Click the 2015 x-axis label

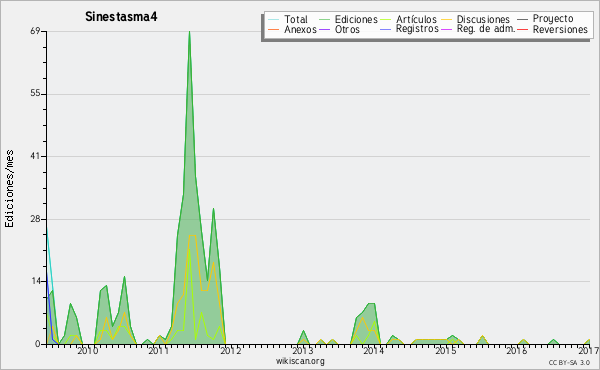coord(445,350)
